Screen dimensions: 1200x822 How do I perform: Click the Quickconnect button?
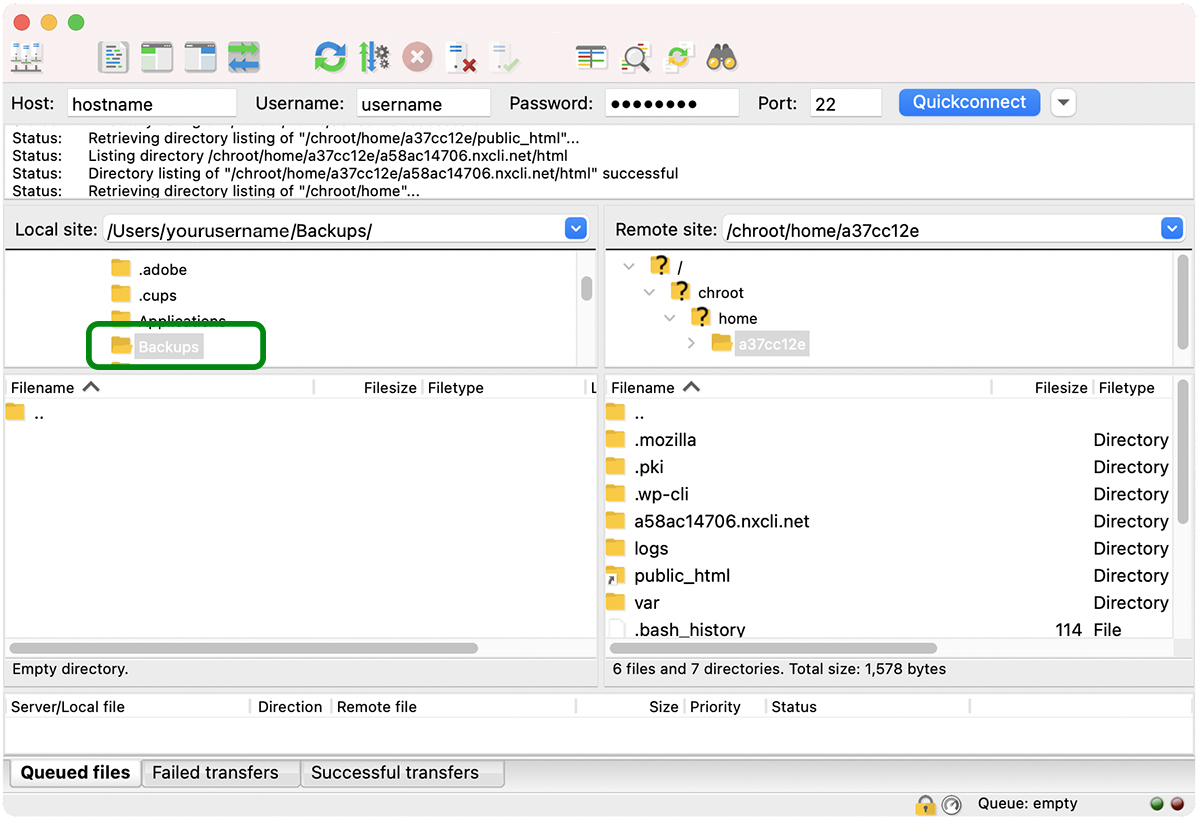969,103
